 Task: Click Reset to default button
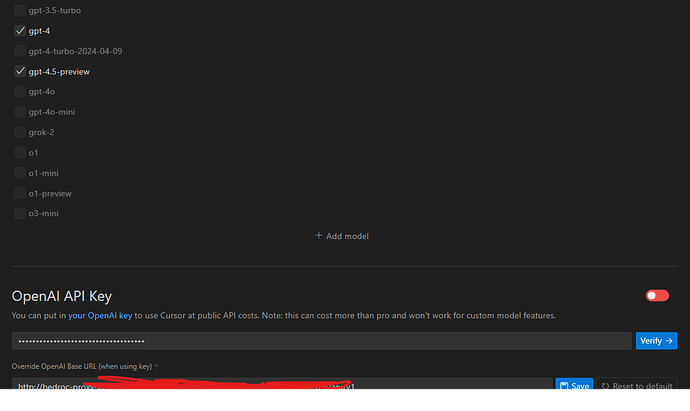tap(637, 384)
